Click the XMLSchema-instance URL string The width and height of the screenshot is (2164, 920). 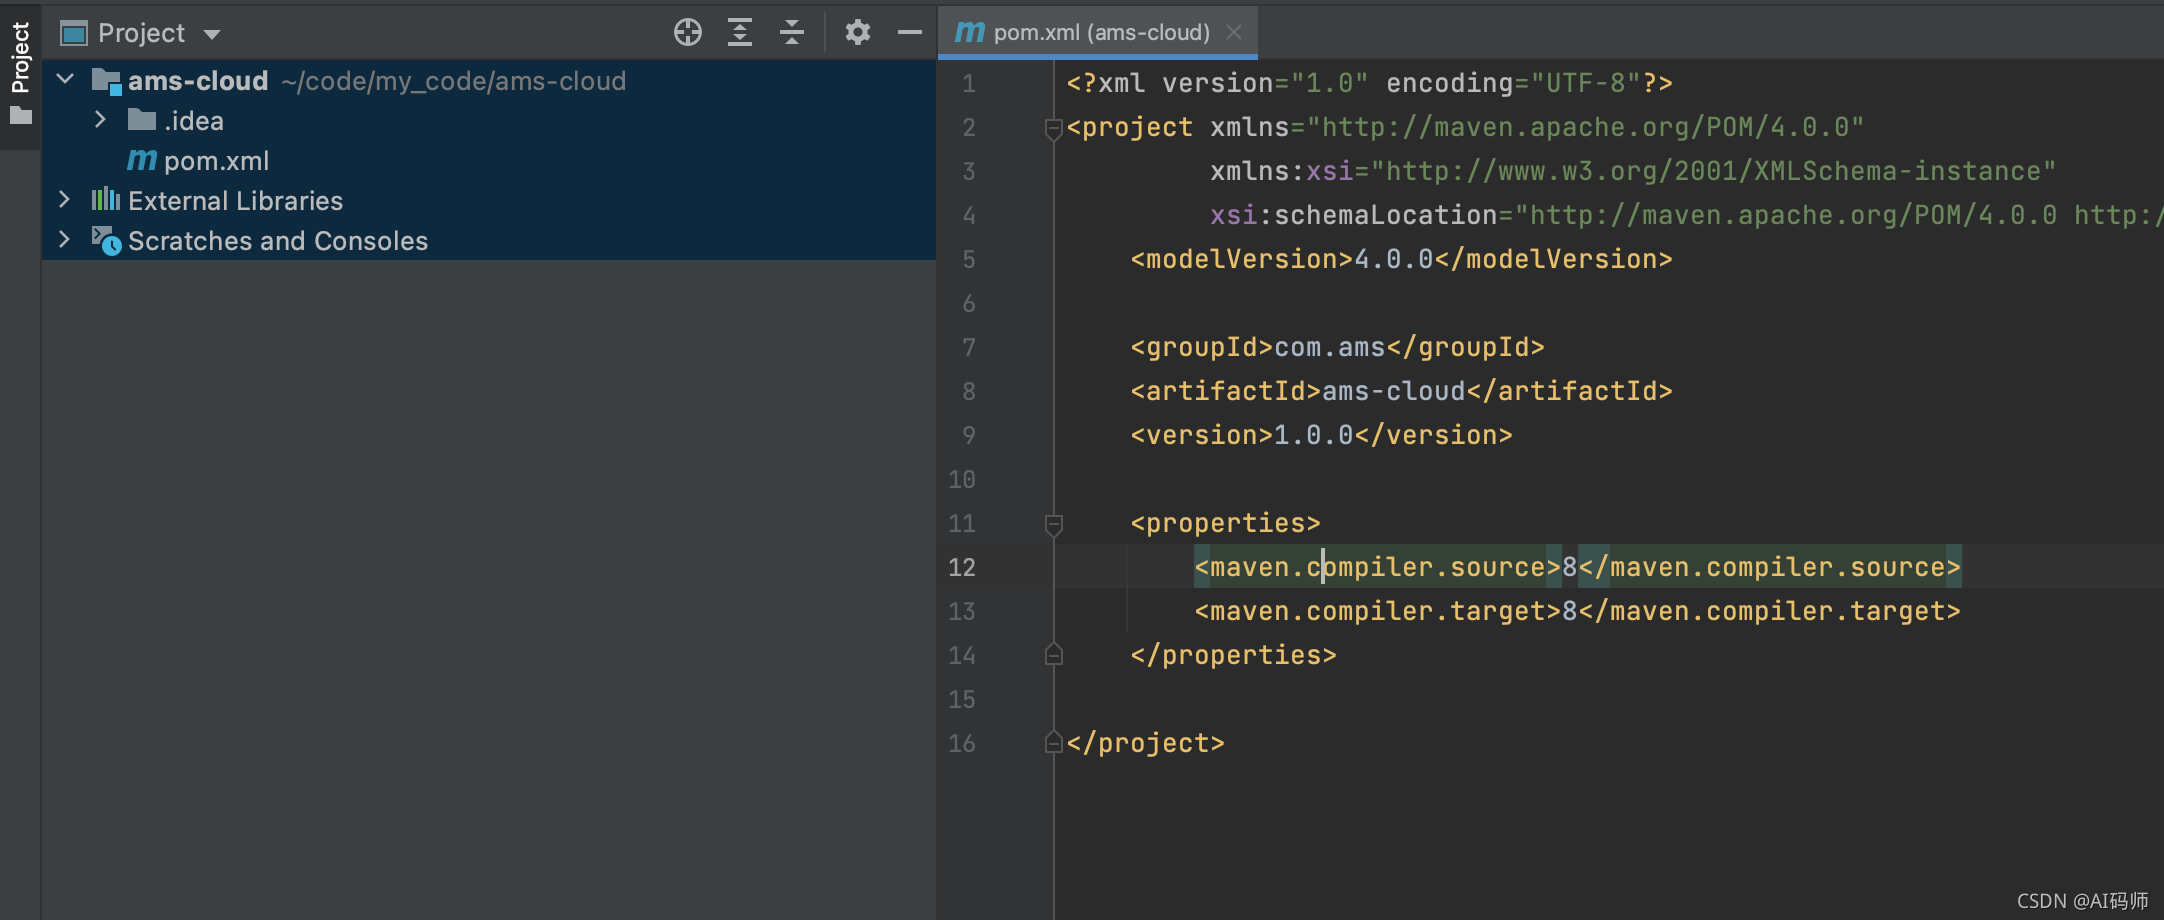(x=1714, y=171)
